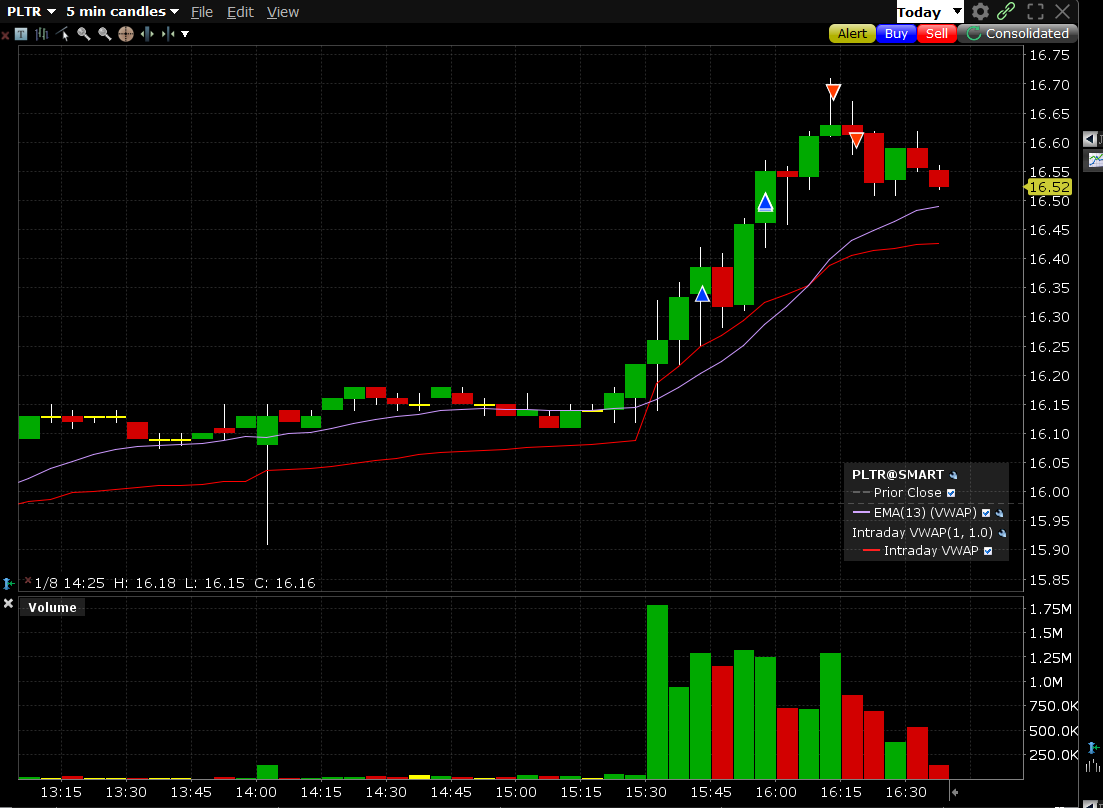This screenshot has height=808, width=1103.
Task: Click the dashed Prior Close legend swatch
Action: pyautogui.click(x=861, y=493)
